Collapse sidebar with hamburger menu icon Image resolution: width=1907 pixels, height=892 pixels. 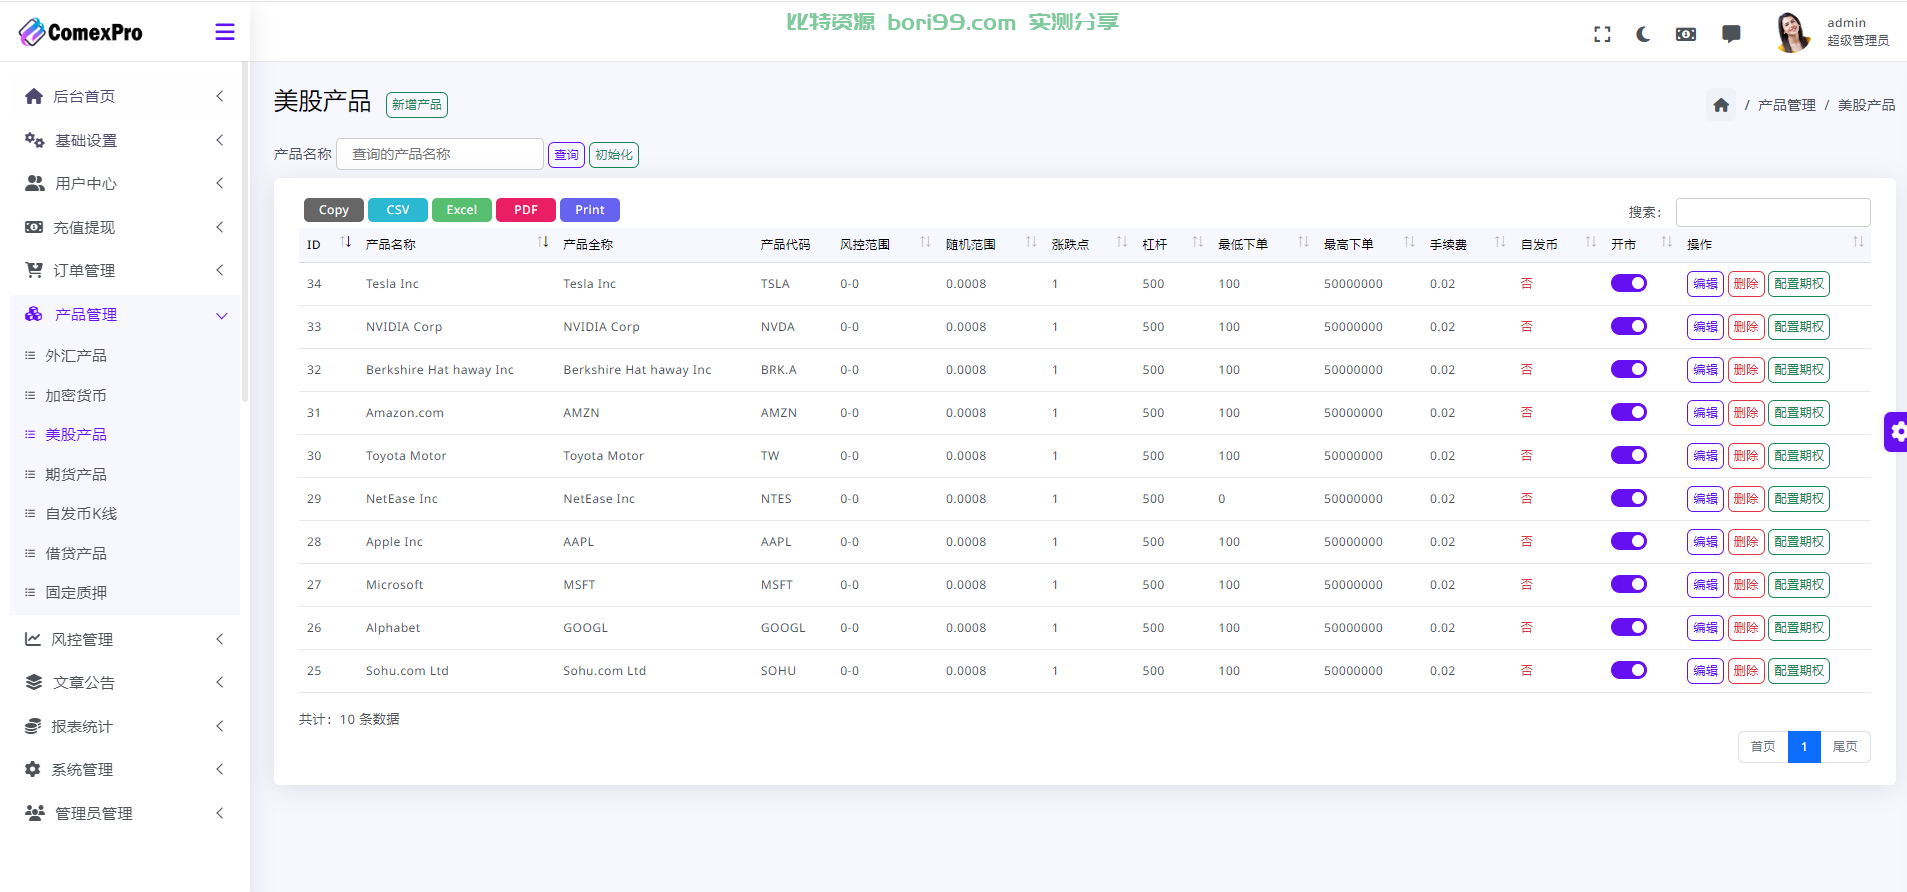click(x=225, y=32)
